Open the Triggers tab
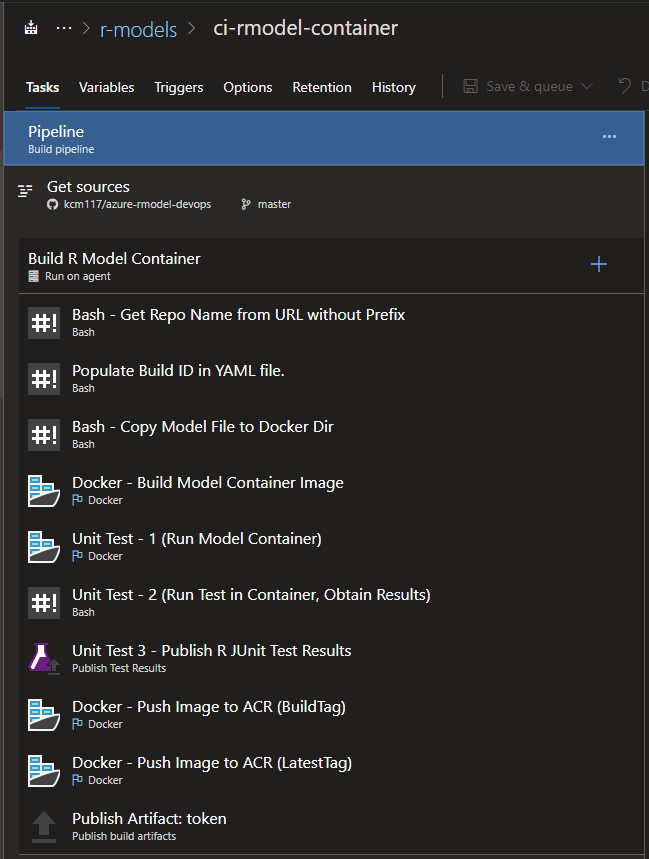The width and height of the screenshot is (649, 859). 179,87
